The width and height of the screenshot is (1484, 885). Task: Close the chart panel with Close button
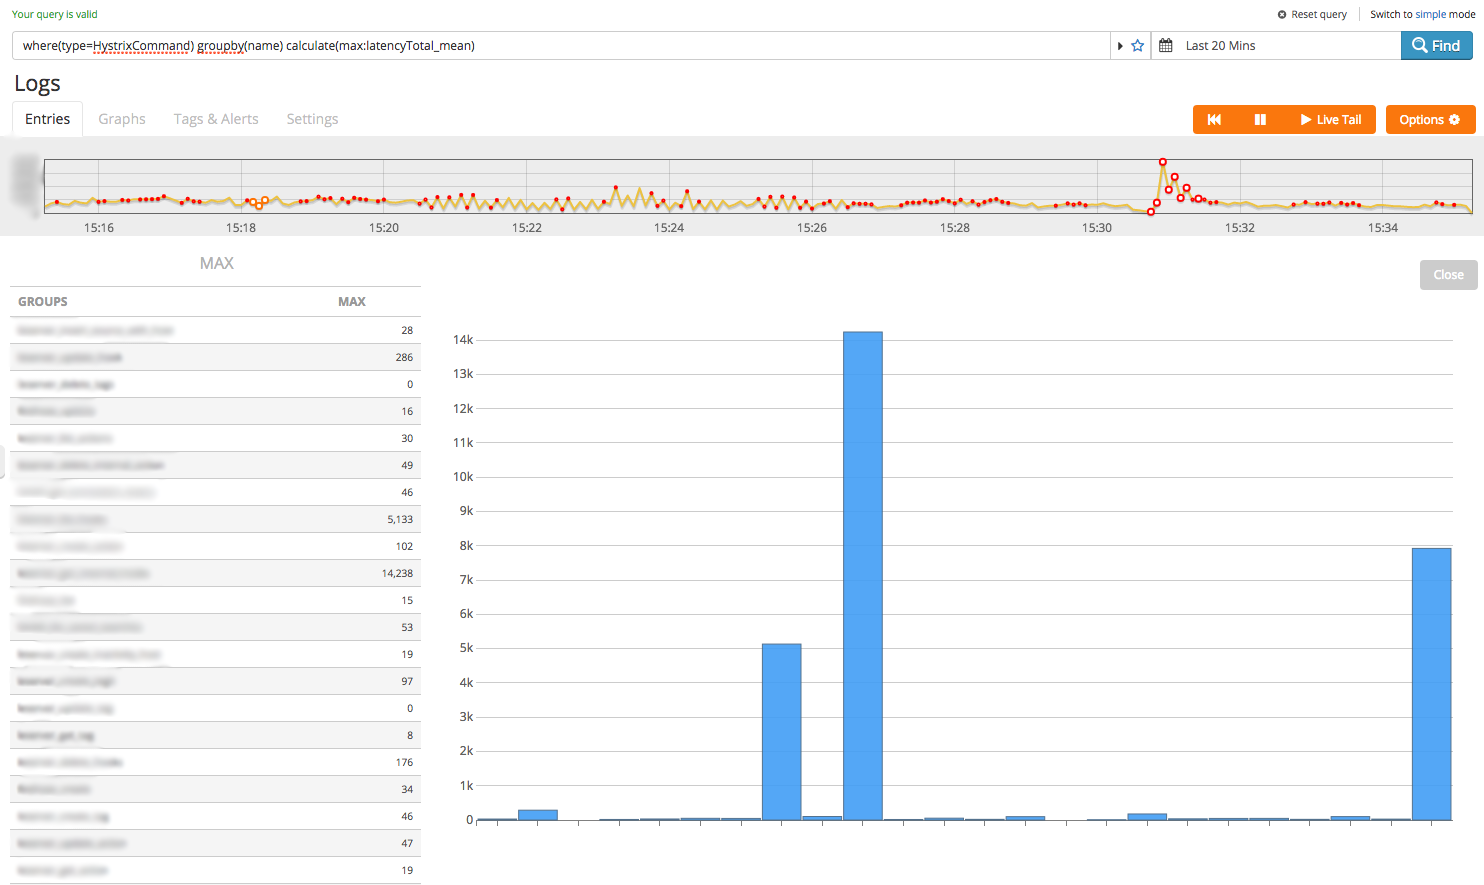[1447, 275]
